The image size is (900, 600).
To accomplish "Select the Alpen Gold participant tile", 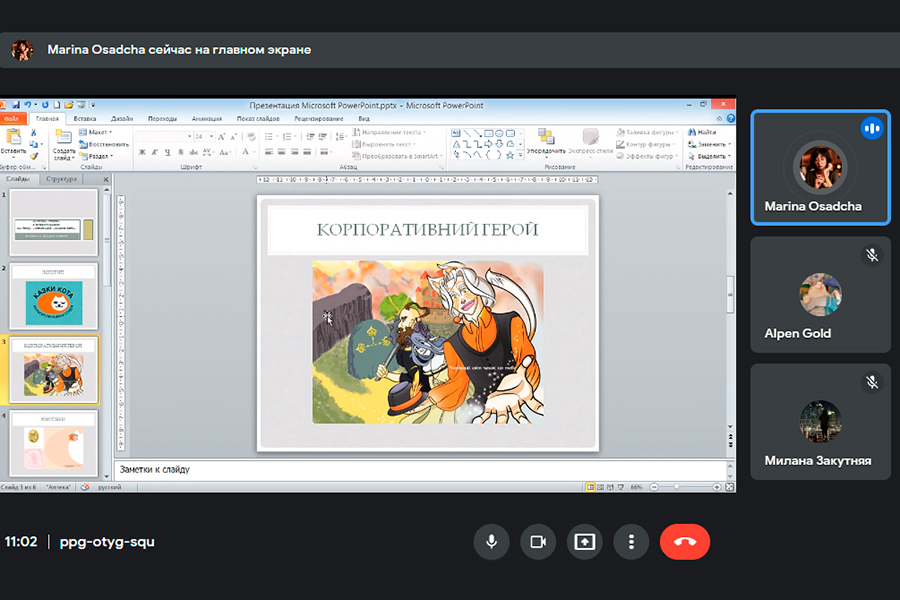I will pyautogui.click(x=820, y=295).
